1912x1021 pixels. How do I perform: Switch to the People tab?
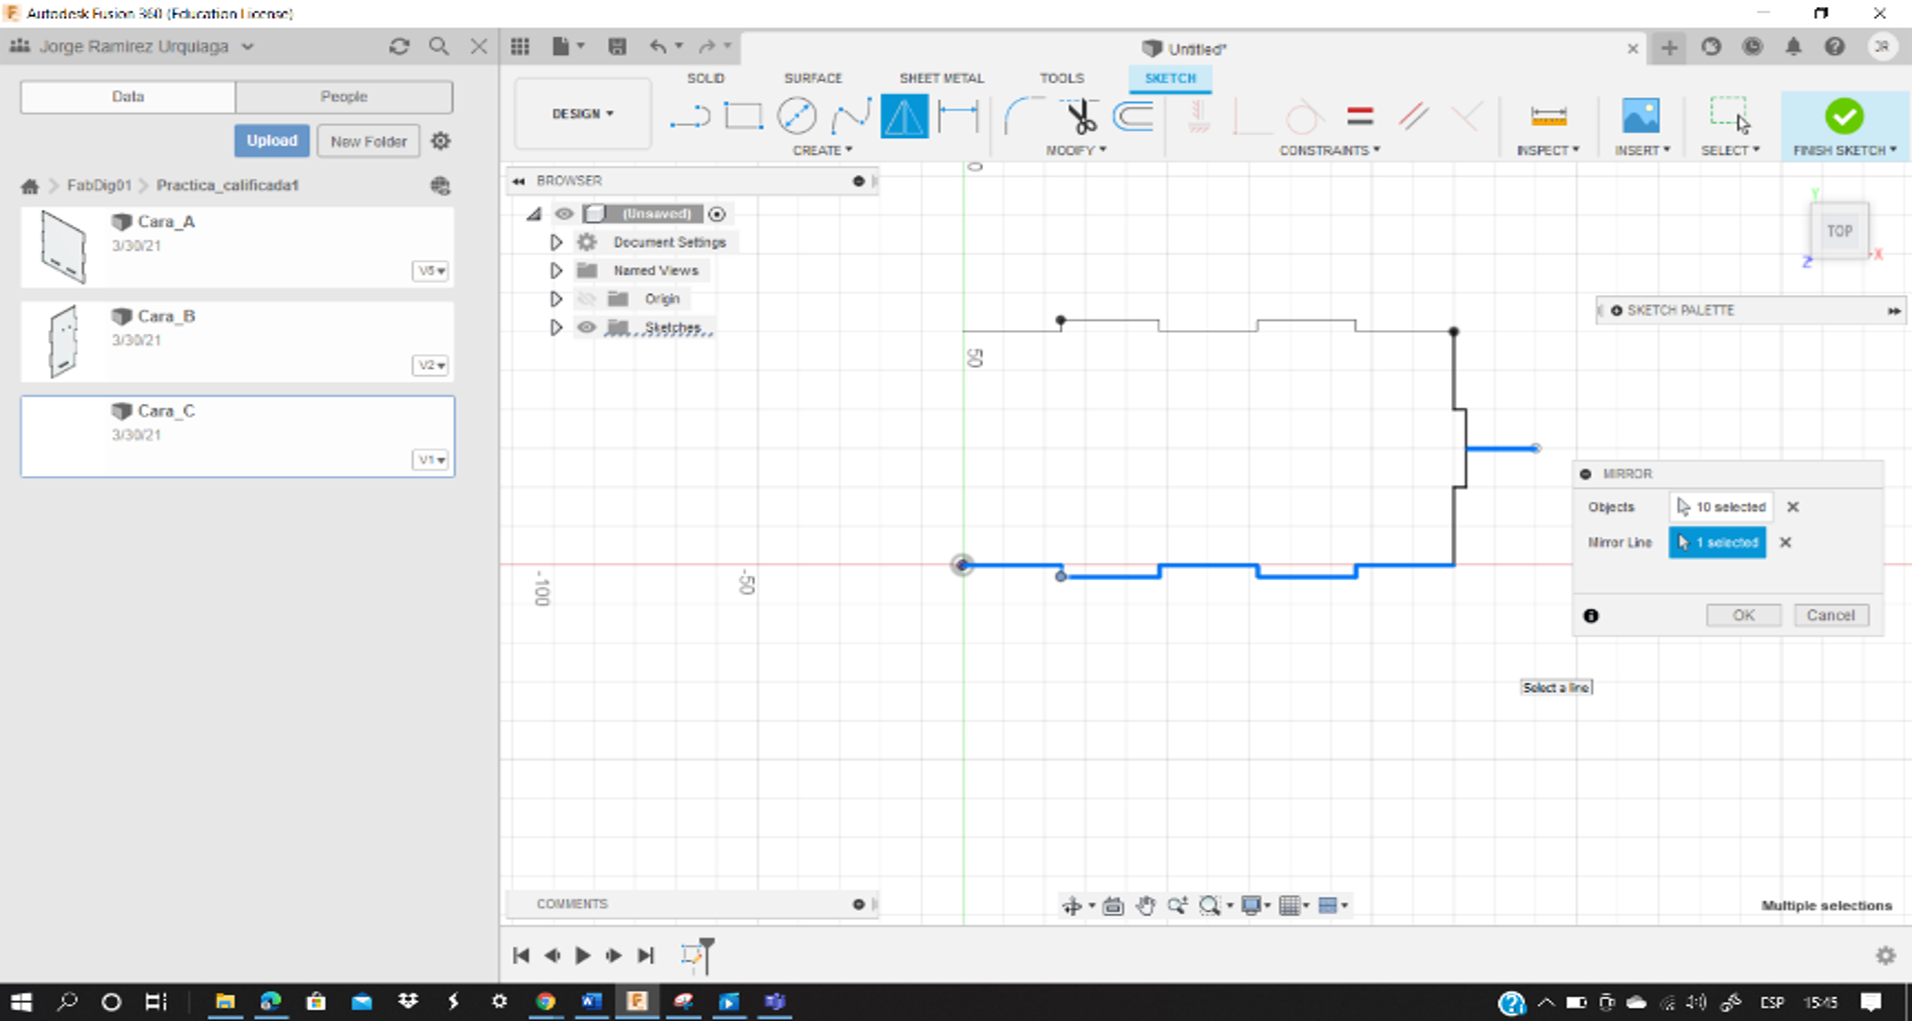point(344,97)
